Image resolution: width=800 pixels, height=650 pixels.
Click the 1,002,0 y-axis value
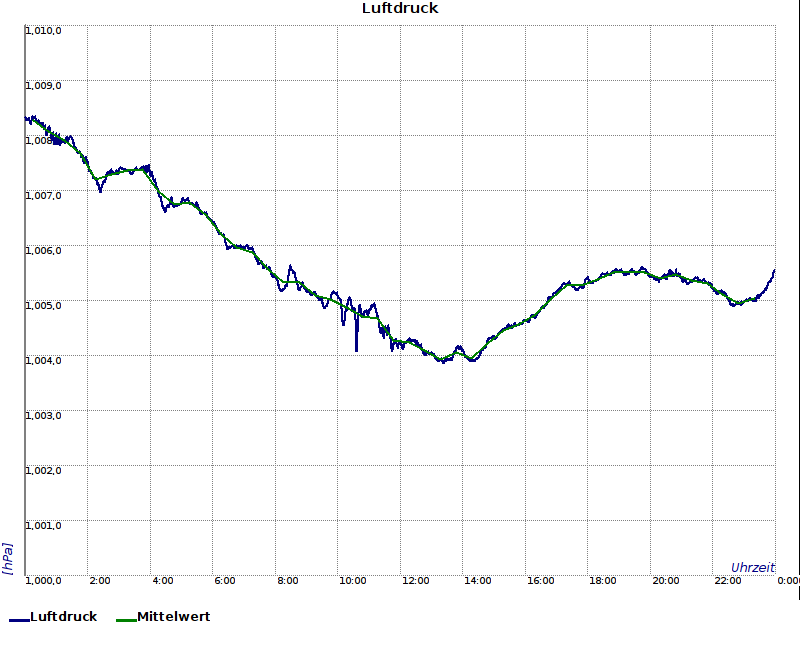(x=43, y=470)
